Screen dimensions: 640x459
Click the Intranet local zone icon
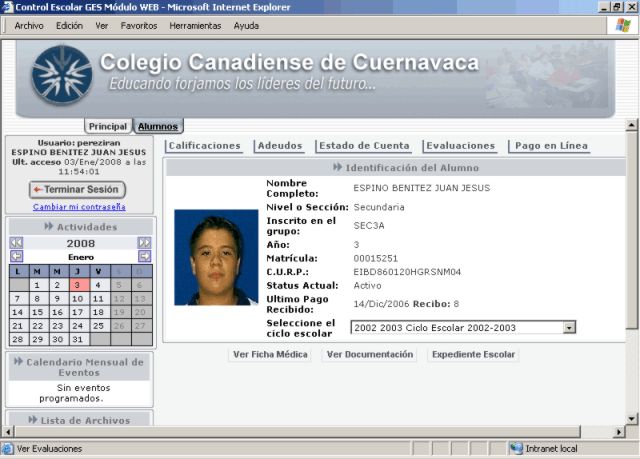point(516,449)
